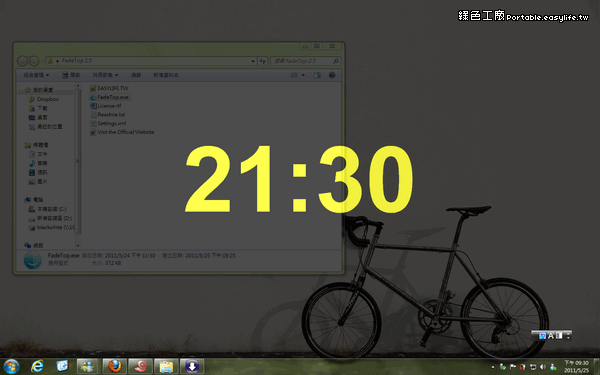The width and height of the screenshot is (600, 375).
Task: Click the IME language bar A icon
Action: [x=551, y=336]
